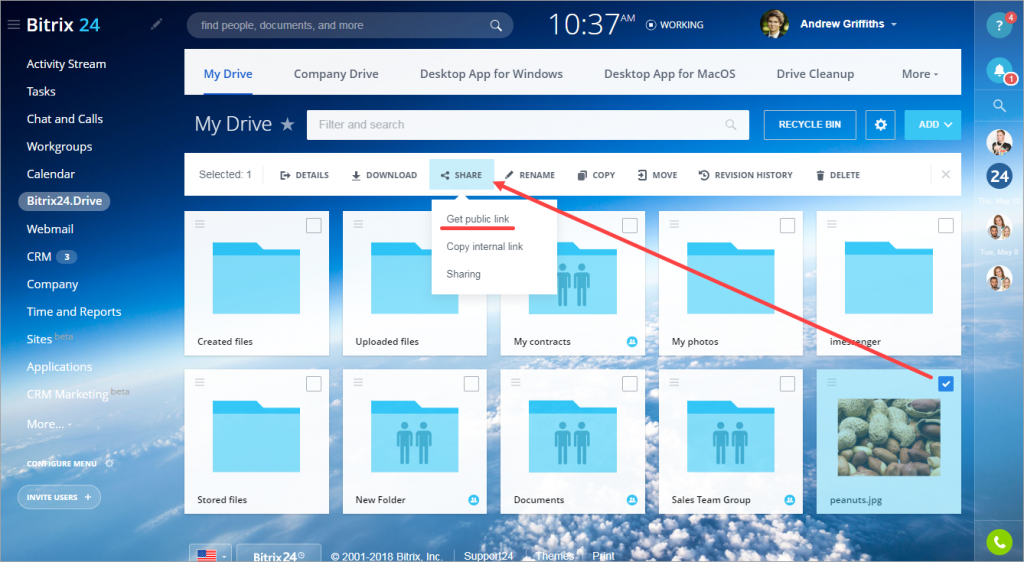Click Download in the selection toolbar

[384, 175]
